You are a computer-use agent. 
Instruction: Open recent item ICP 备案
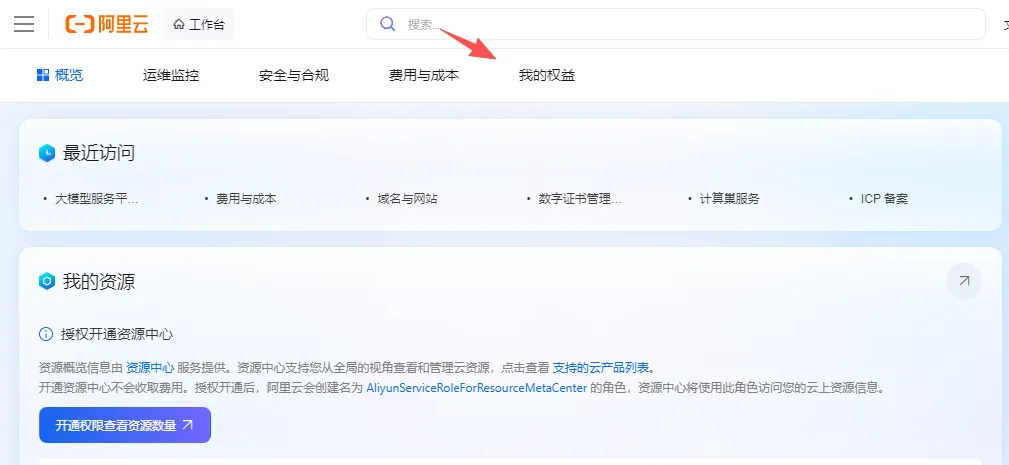[884, 199]
